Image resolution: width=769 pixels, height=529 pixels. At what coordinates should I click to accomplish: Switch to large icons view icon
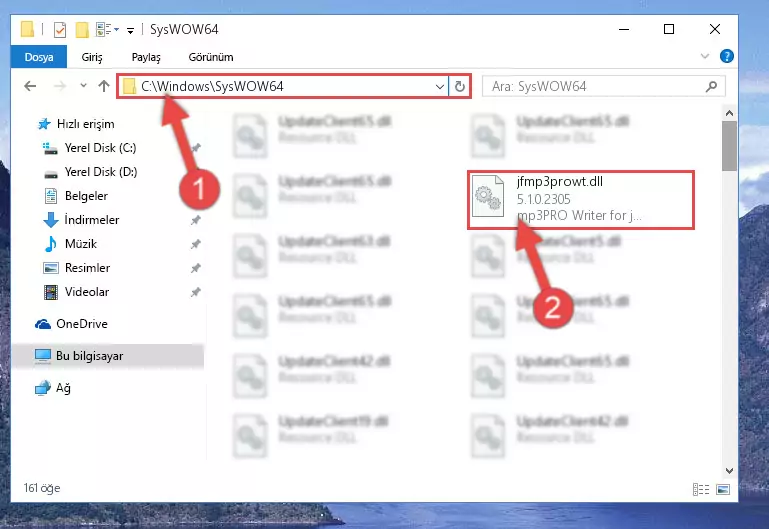click(723, 489)
